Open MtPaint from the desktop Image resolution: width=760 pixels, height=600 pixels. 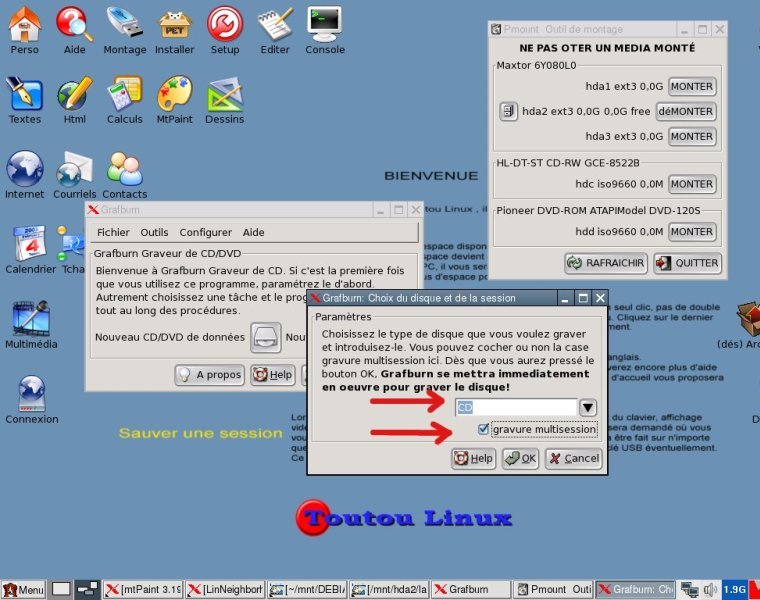click(x=174, y=95)
